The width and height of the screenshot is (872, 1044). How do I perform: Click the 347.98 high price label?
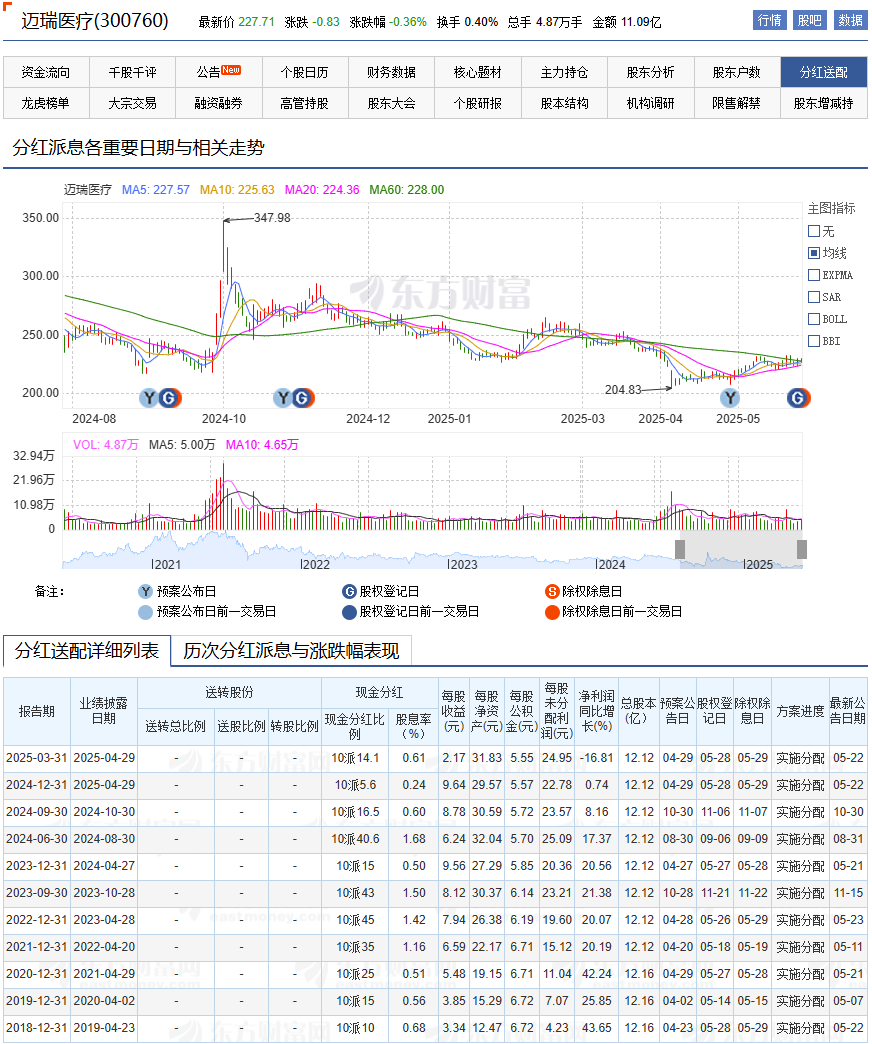click(272, 218)
